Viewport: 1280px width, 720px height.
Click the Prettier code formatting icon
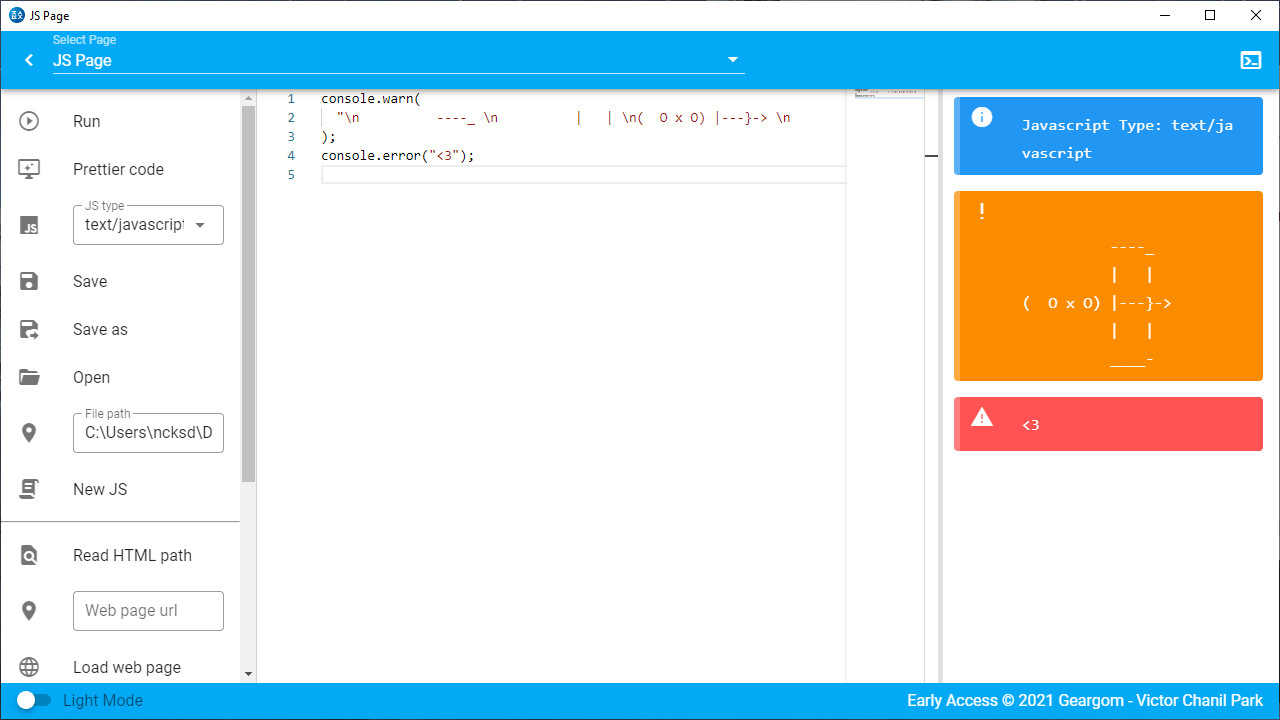tap(29, 169)
